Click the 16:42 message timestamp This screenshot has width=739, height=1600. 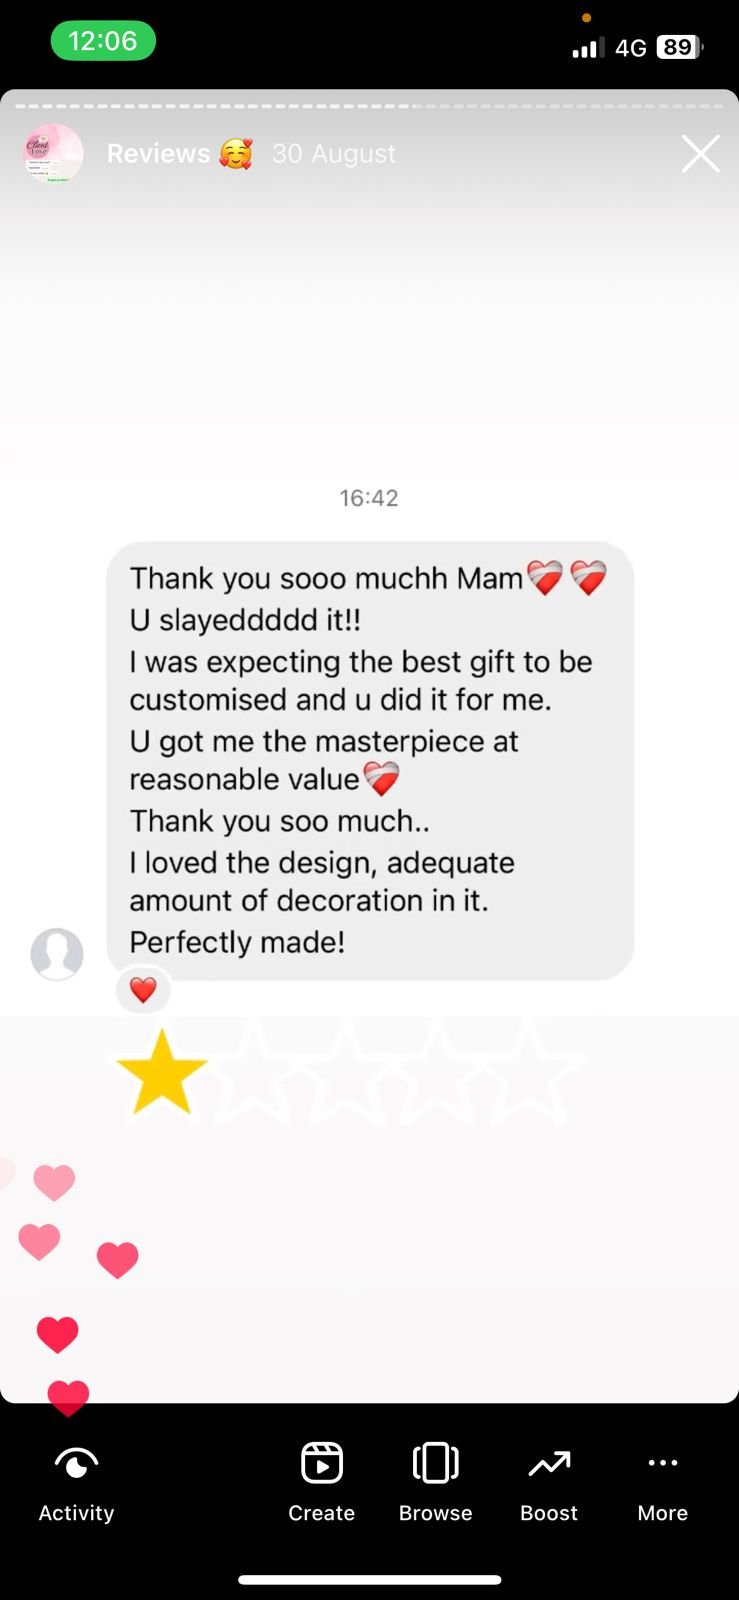click(369, 498)
